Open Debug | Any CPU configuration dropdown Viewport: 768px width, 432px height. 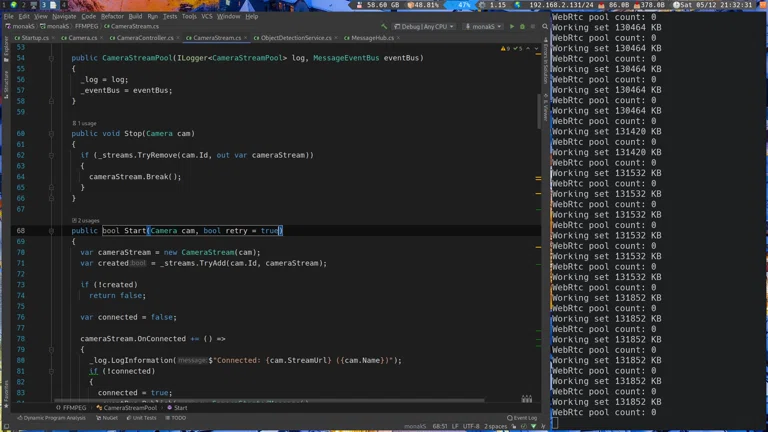point(424,26)
